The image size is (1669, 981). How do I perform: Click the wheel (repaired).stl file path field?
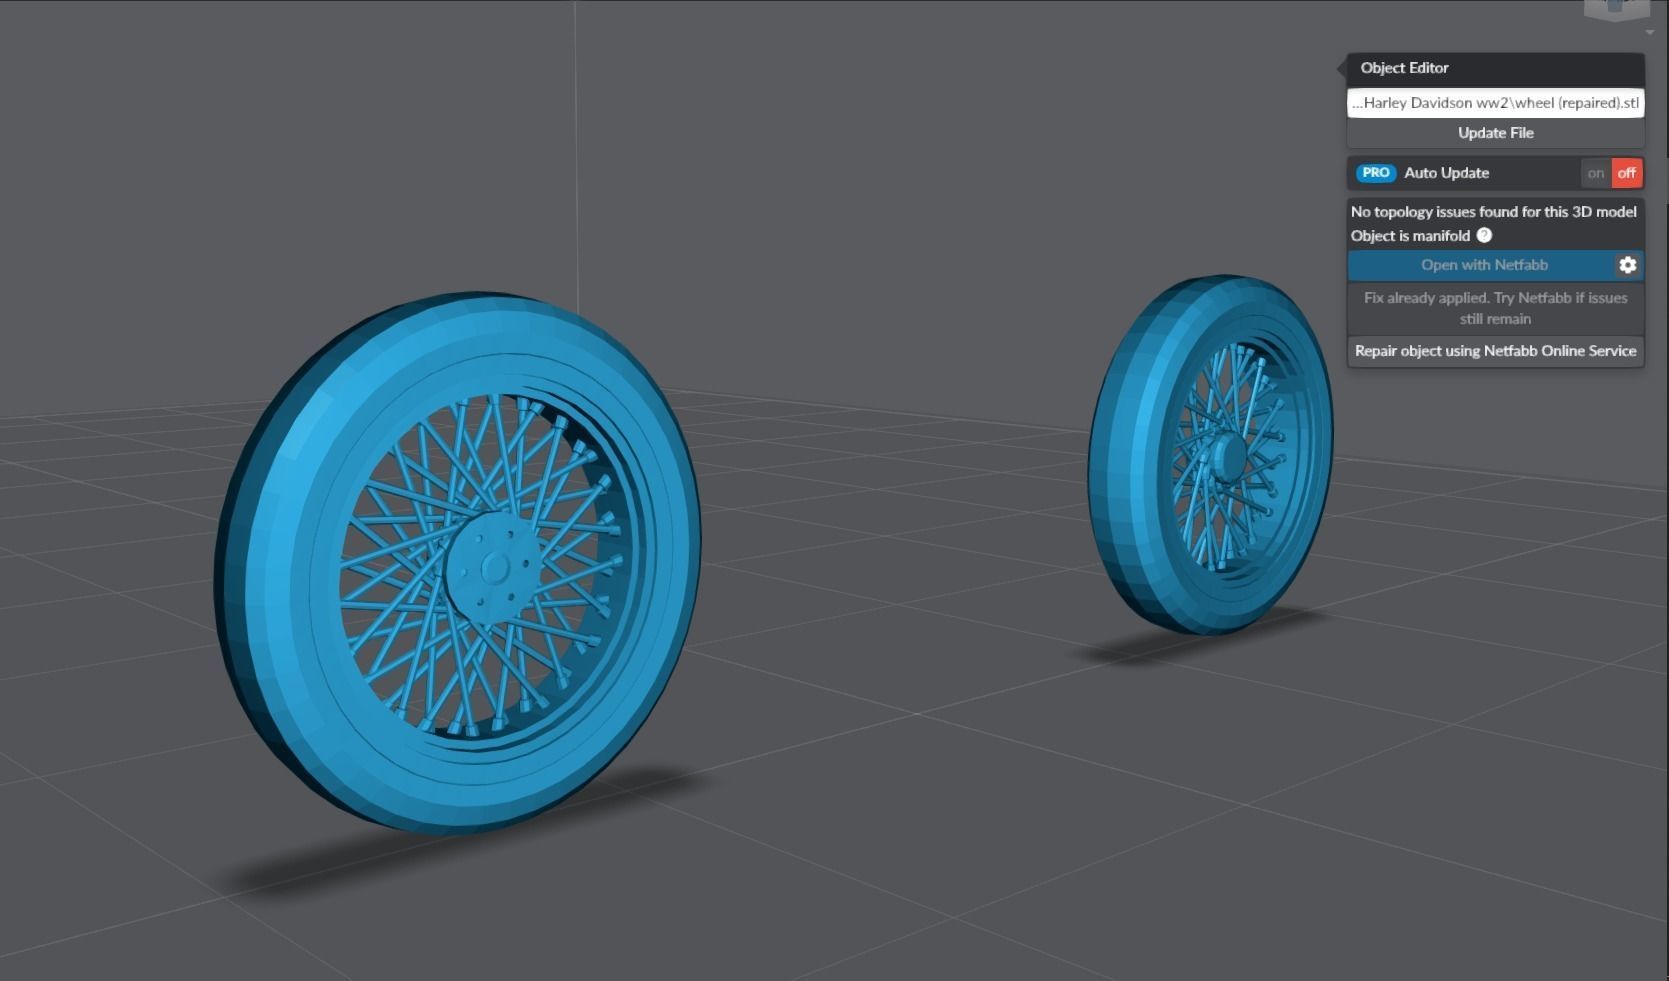[x=1495, y=103]
